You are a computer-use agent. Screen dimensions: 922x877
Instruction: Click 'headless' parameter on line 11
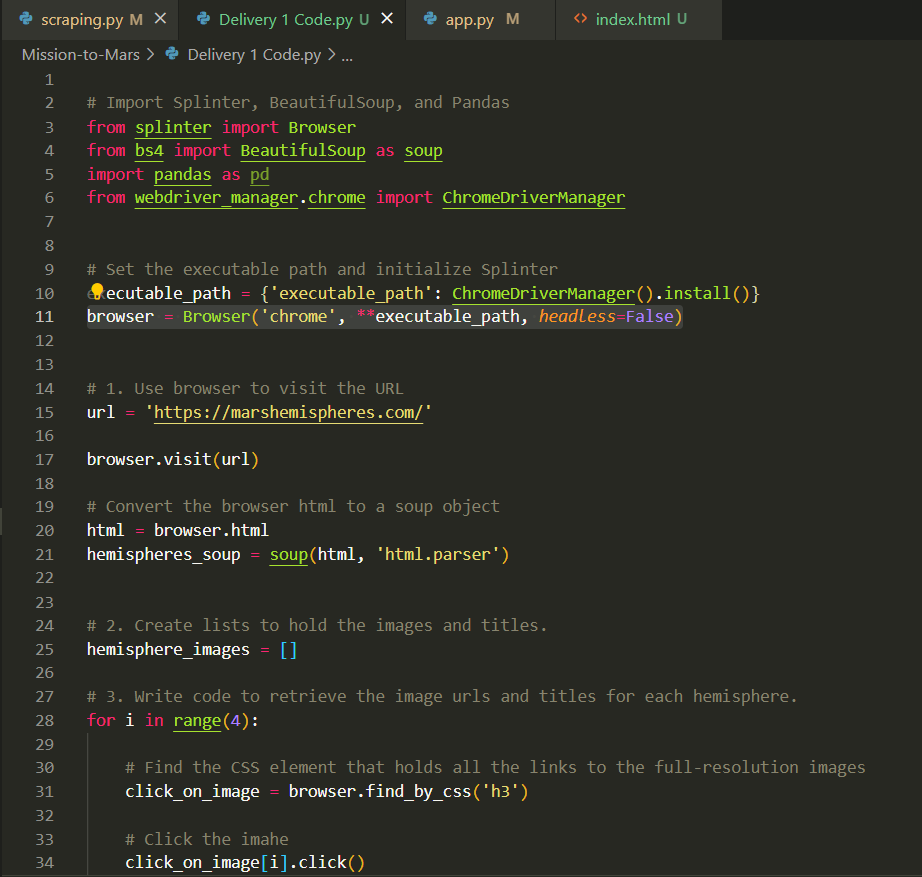click(577, 316)
